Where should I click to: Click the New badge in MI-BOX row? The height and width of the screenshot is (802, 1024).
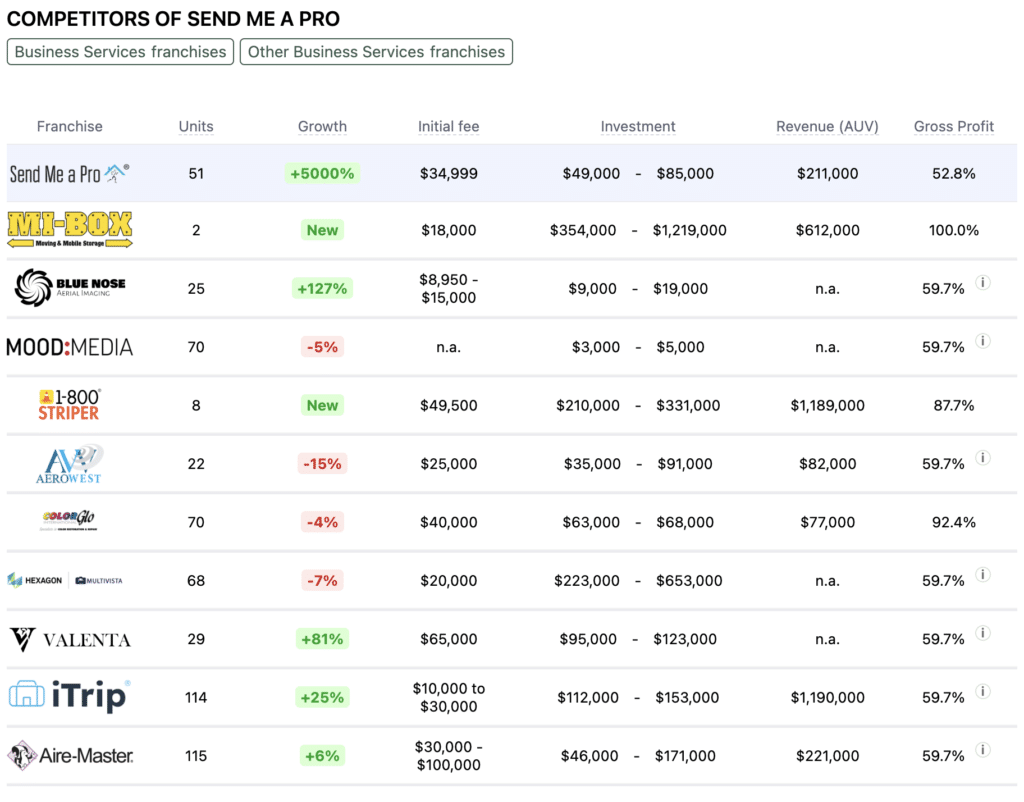pyautogui.click(x=323, y=230)
